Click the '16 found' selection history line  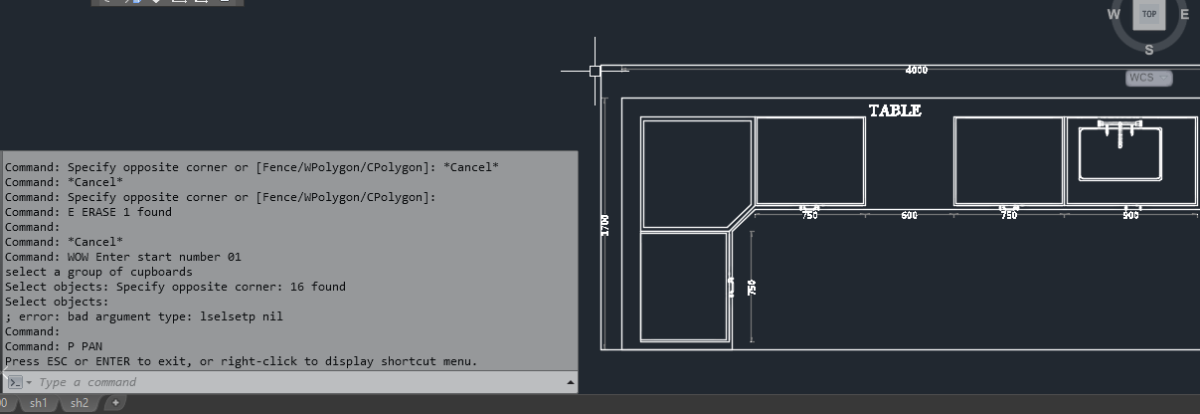175,286
